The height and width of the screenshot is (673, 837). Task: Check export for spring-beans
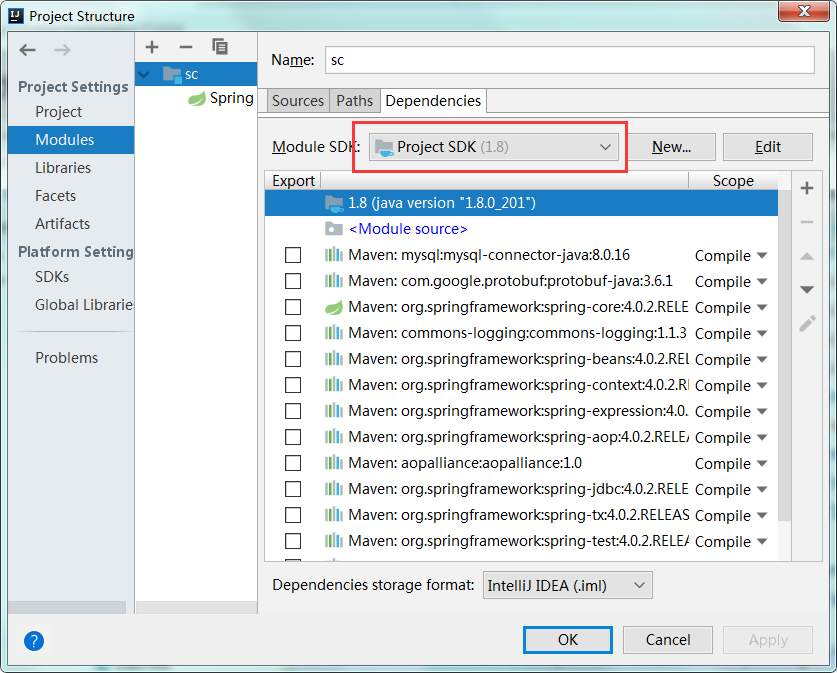coord(293,359)
